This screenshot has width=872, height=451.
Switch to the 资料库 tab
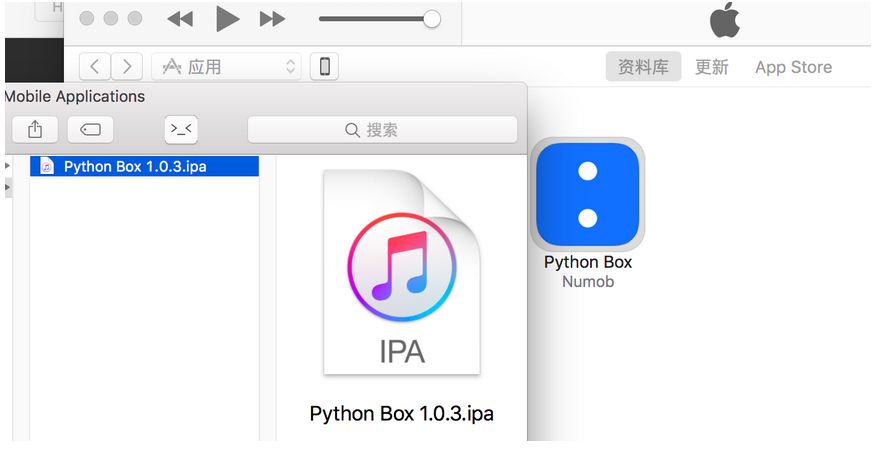(x=643, y=67)
